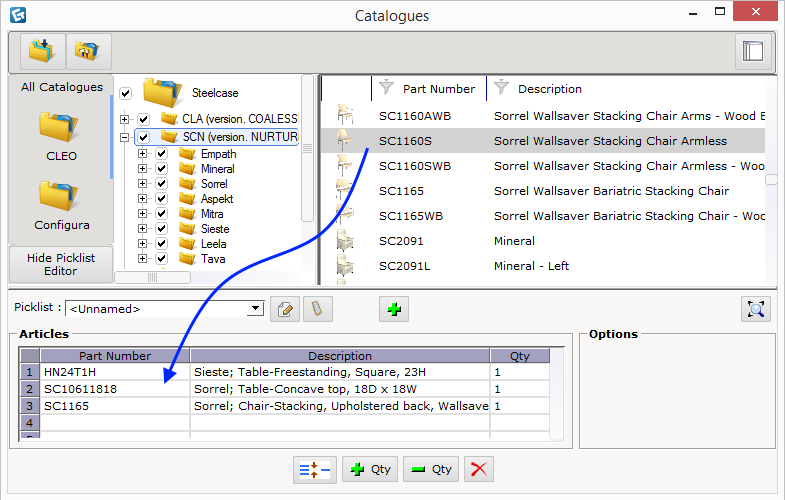Open the Picklist dropdown

[255, 308]
